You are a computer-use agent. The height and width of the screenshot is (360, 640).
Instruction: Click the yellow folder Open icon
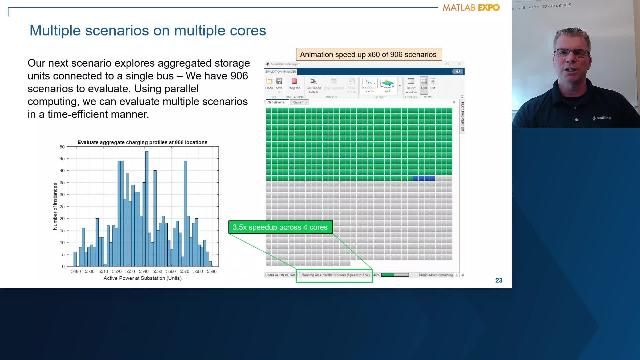click(x=269, y=81)
